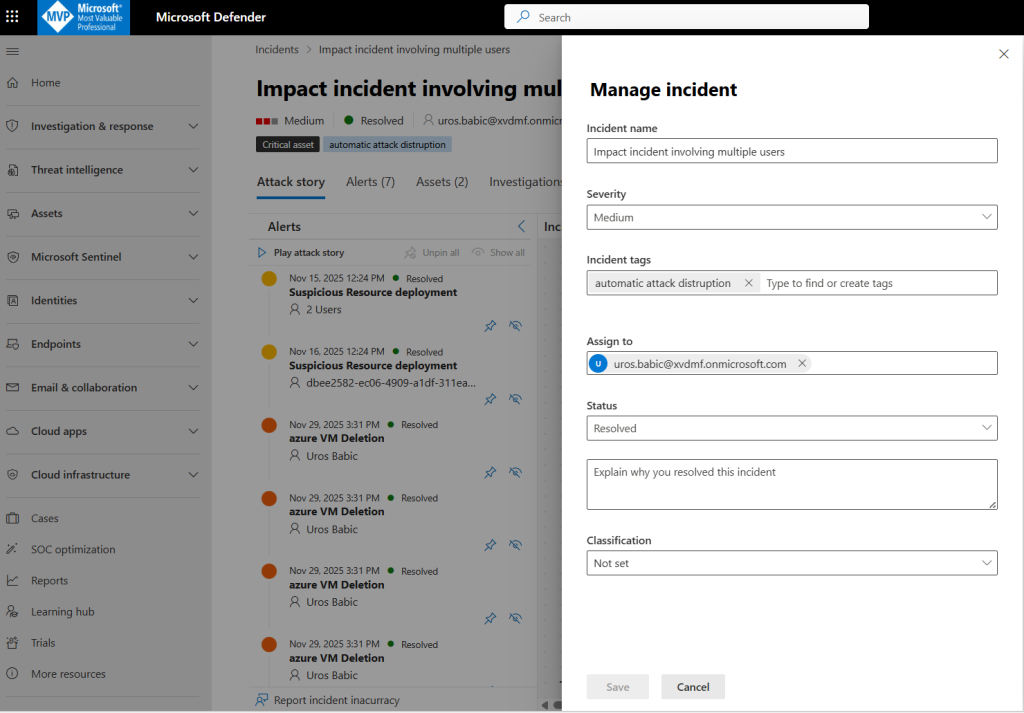Toggle visibility of first azure VM Deletion alert
Screen dimensions: 1024x713
tap(515, 472)
